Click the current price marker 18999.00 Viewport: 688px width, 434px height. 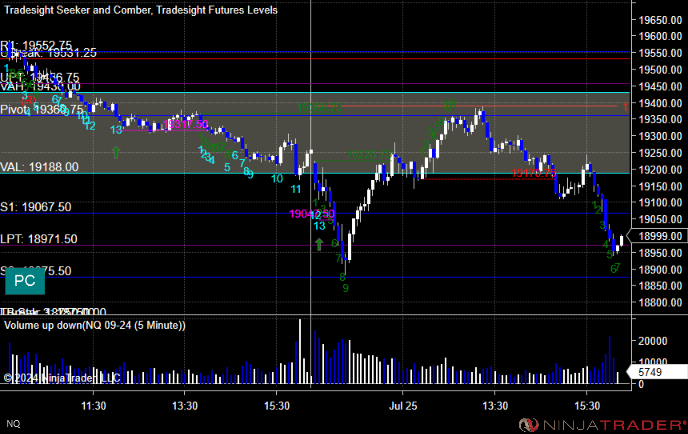[x=659, y=236]
